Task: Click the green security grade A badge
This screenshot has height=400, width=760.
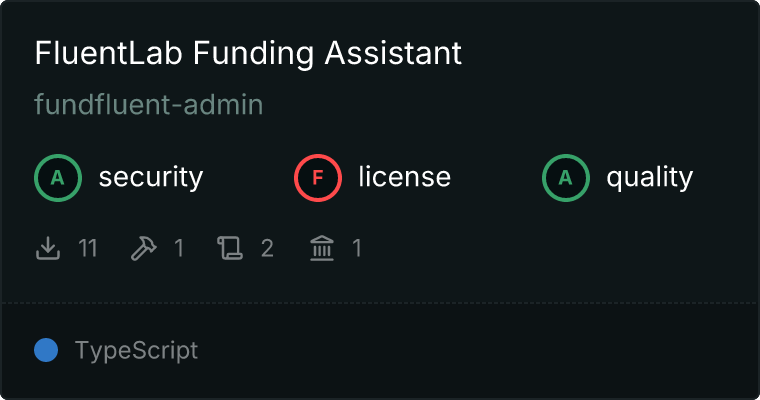Action: 58,178
